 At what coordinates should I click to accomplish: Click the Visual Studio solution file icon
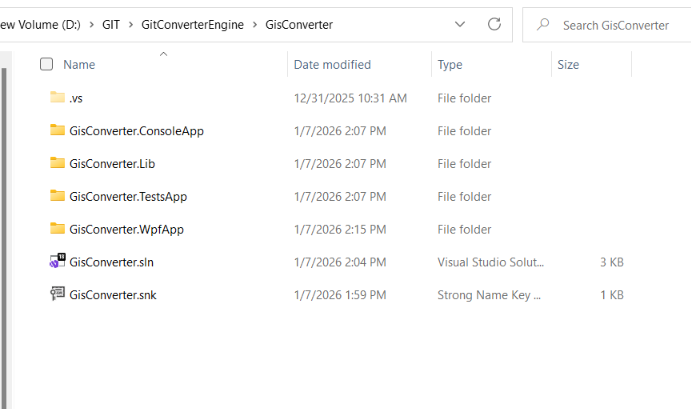(x=57, y=261)
